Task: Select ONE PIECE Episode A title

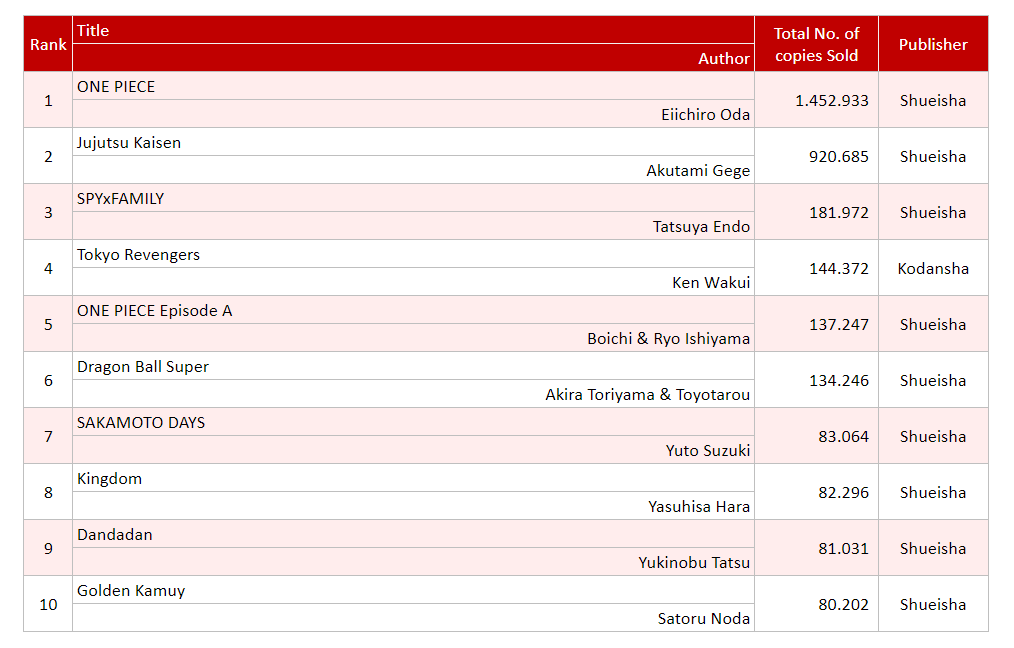Action: pyautogui.click(x=155, y=311)
